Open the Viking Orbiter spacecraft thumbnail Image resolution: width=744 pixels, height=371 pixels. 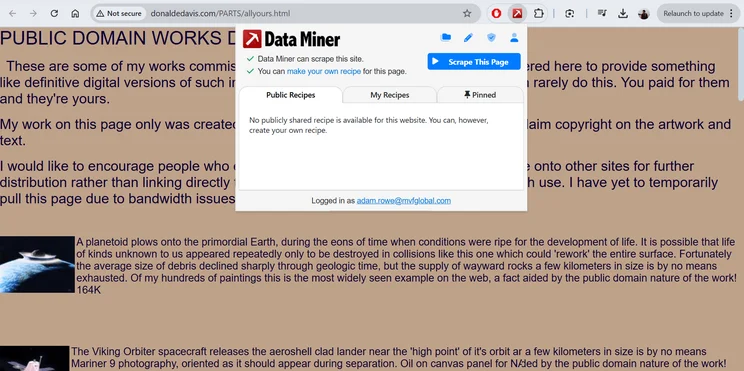click(34, 359)
